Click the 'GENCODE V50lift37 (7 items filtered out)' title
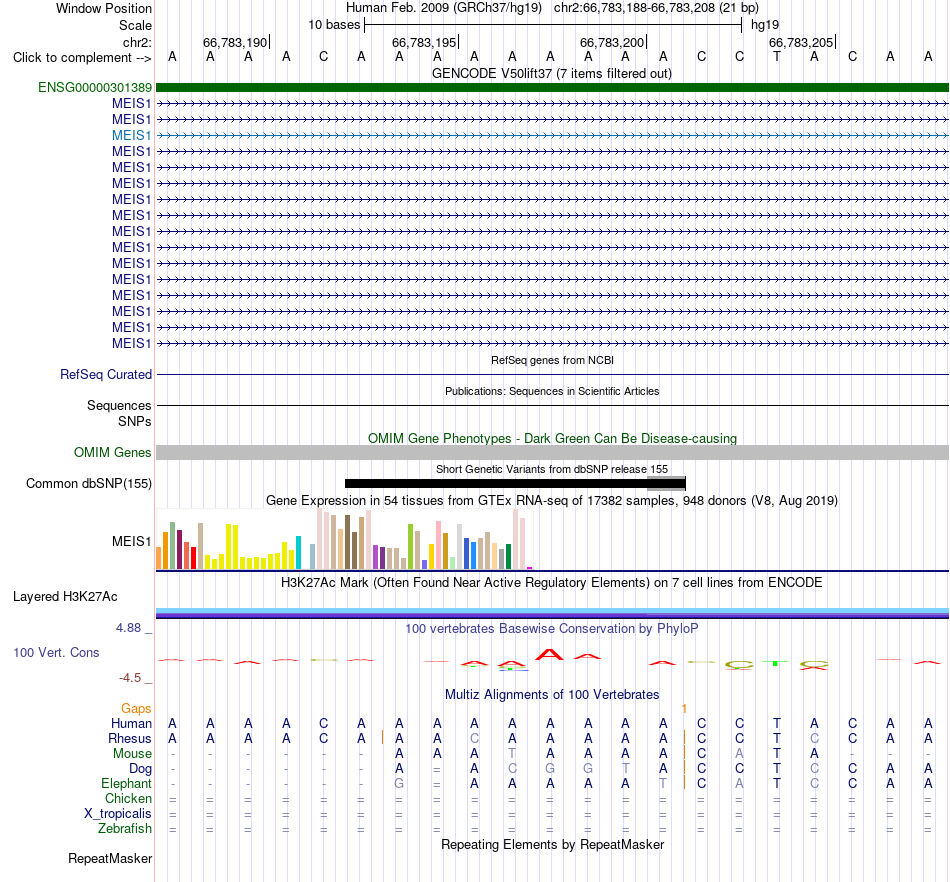 [552, 73]
